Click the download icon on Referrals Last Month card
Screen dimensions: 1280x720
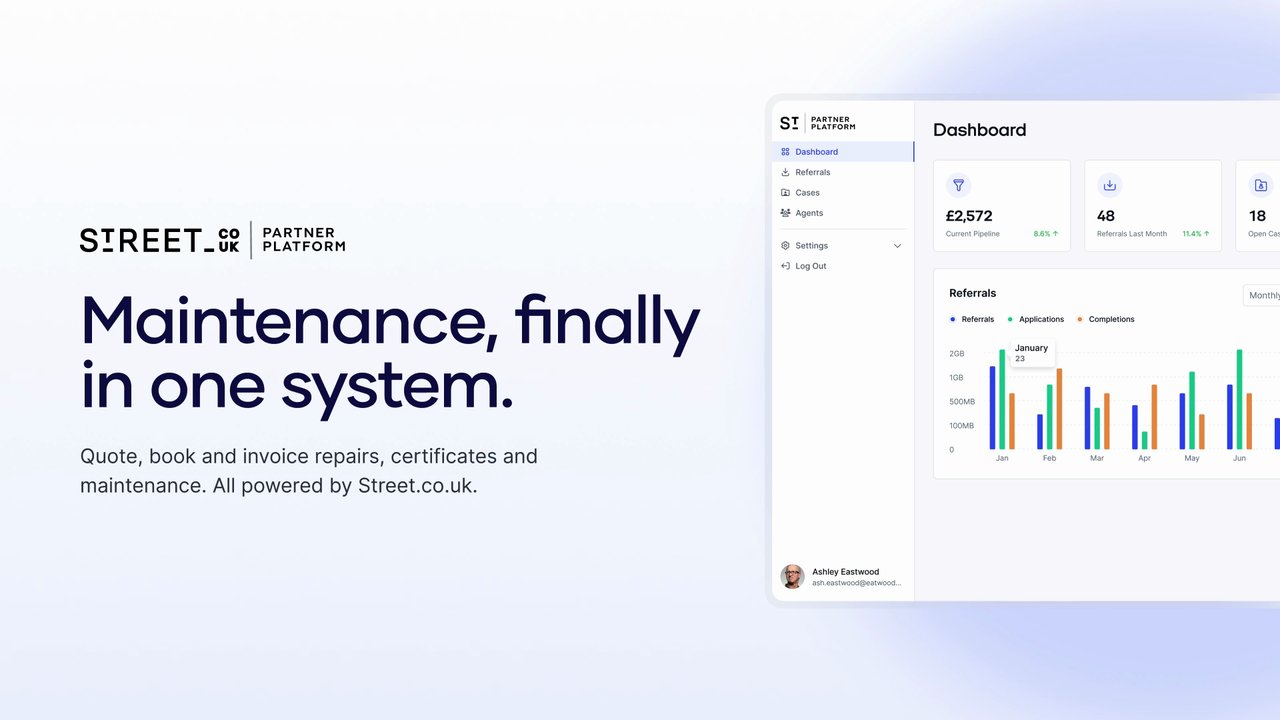tap(1109, 185)
